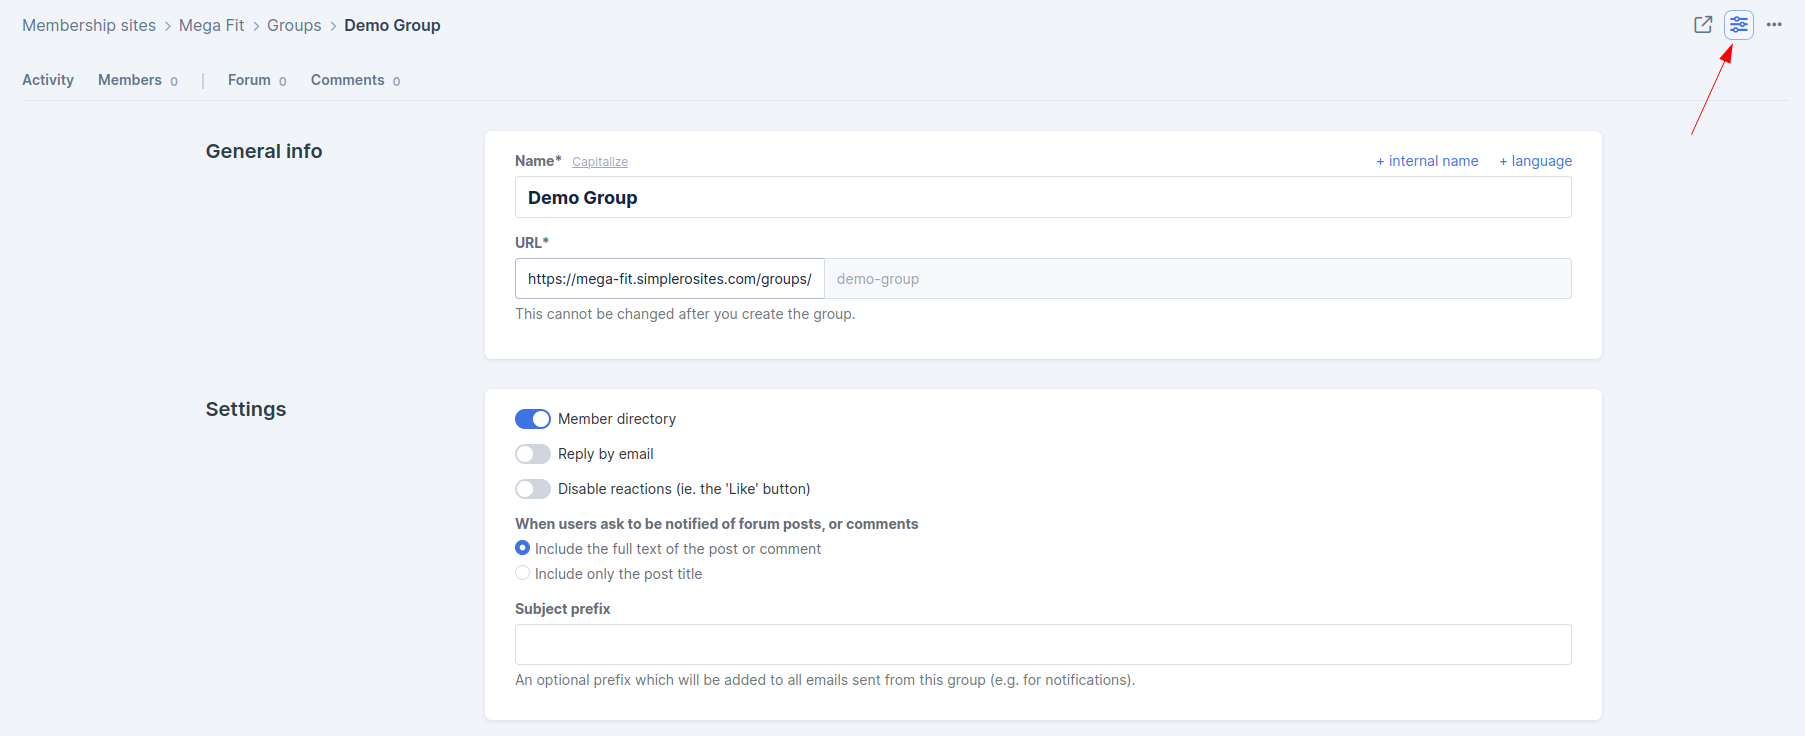The width and height of the screenshot is (1805, 736).
Task: Add an internal name
Action: pos(1427,161)
